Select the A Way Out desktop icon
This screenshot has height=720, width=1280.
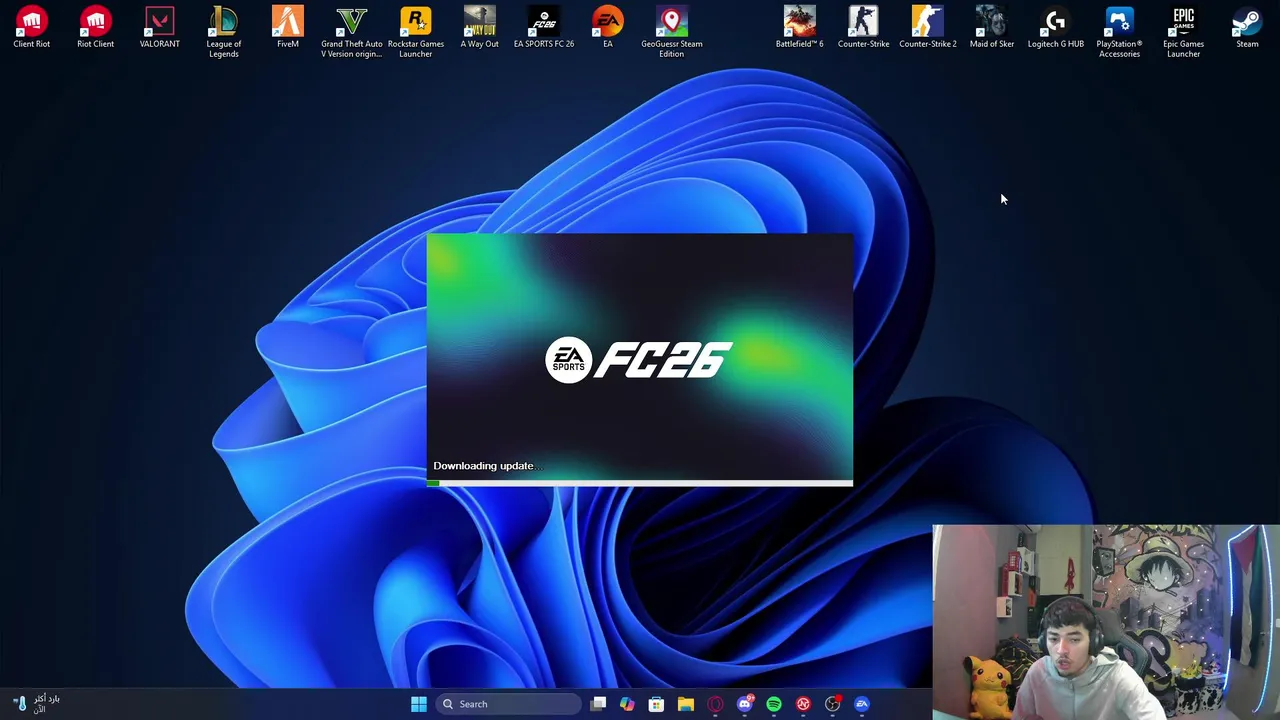click(480, 28)
